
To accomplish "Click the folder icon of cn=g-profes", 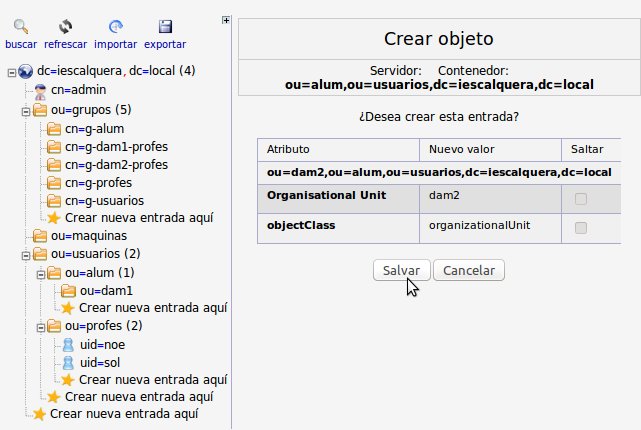I will [54, 183].
